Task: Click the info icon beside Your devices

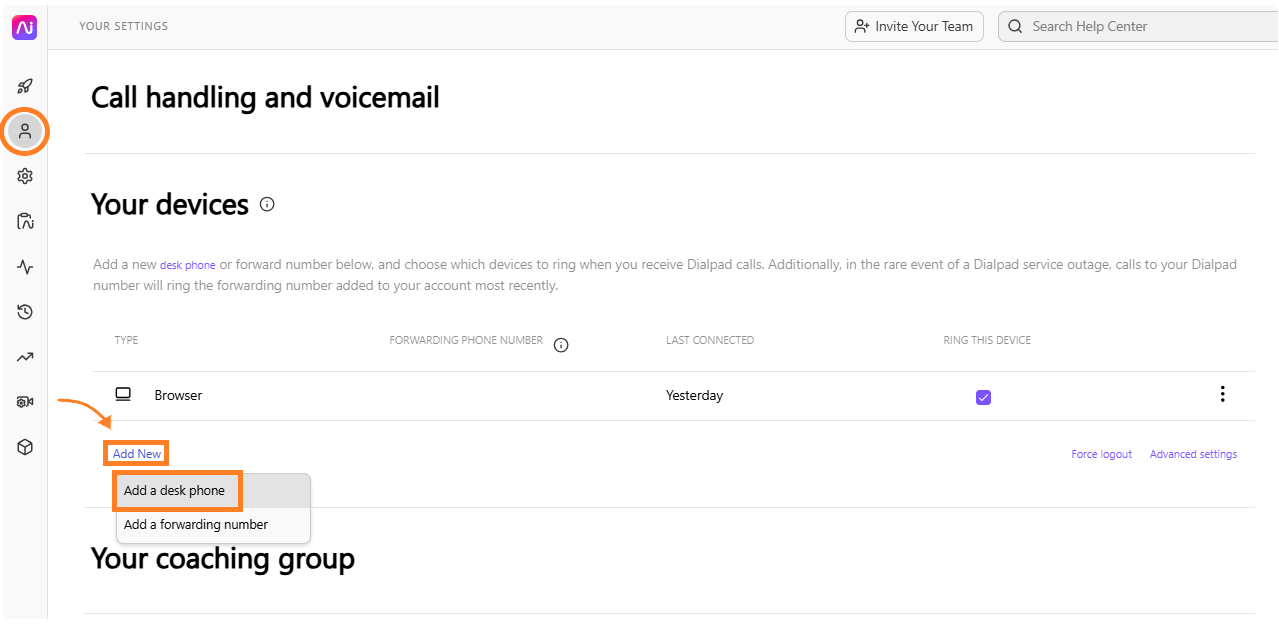Action: [267, 204]
